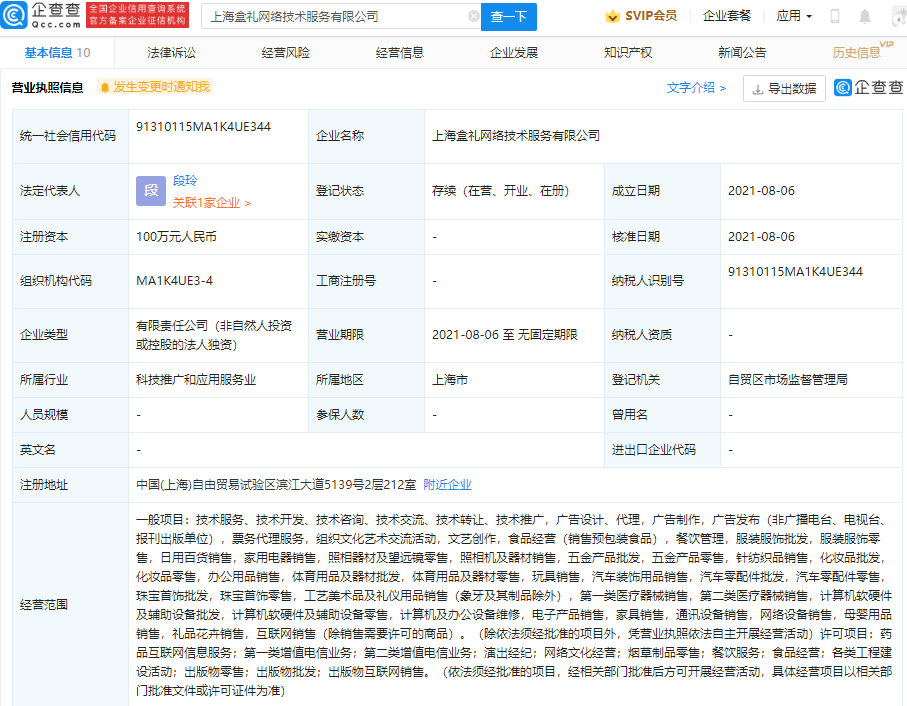Image resolution: width=907 pixels, height=706 pixels.
Task: Click the 营业执照信息 section heading
Action: 47,87
